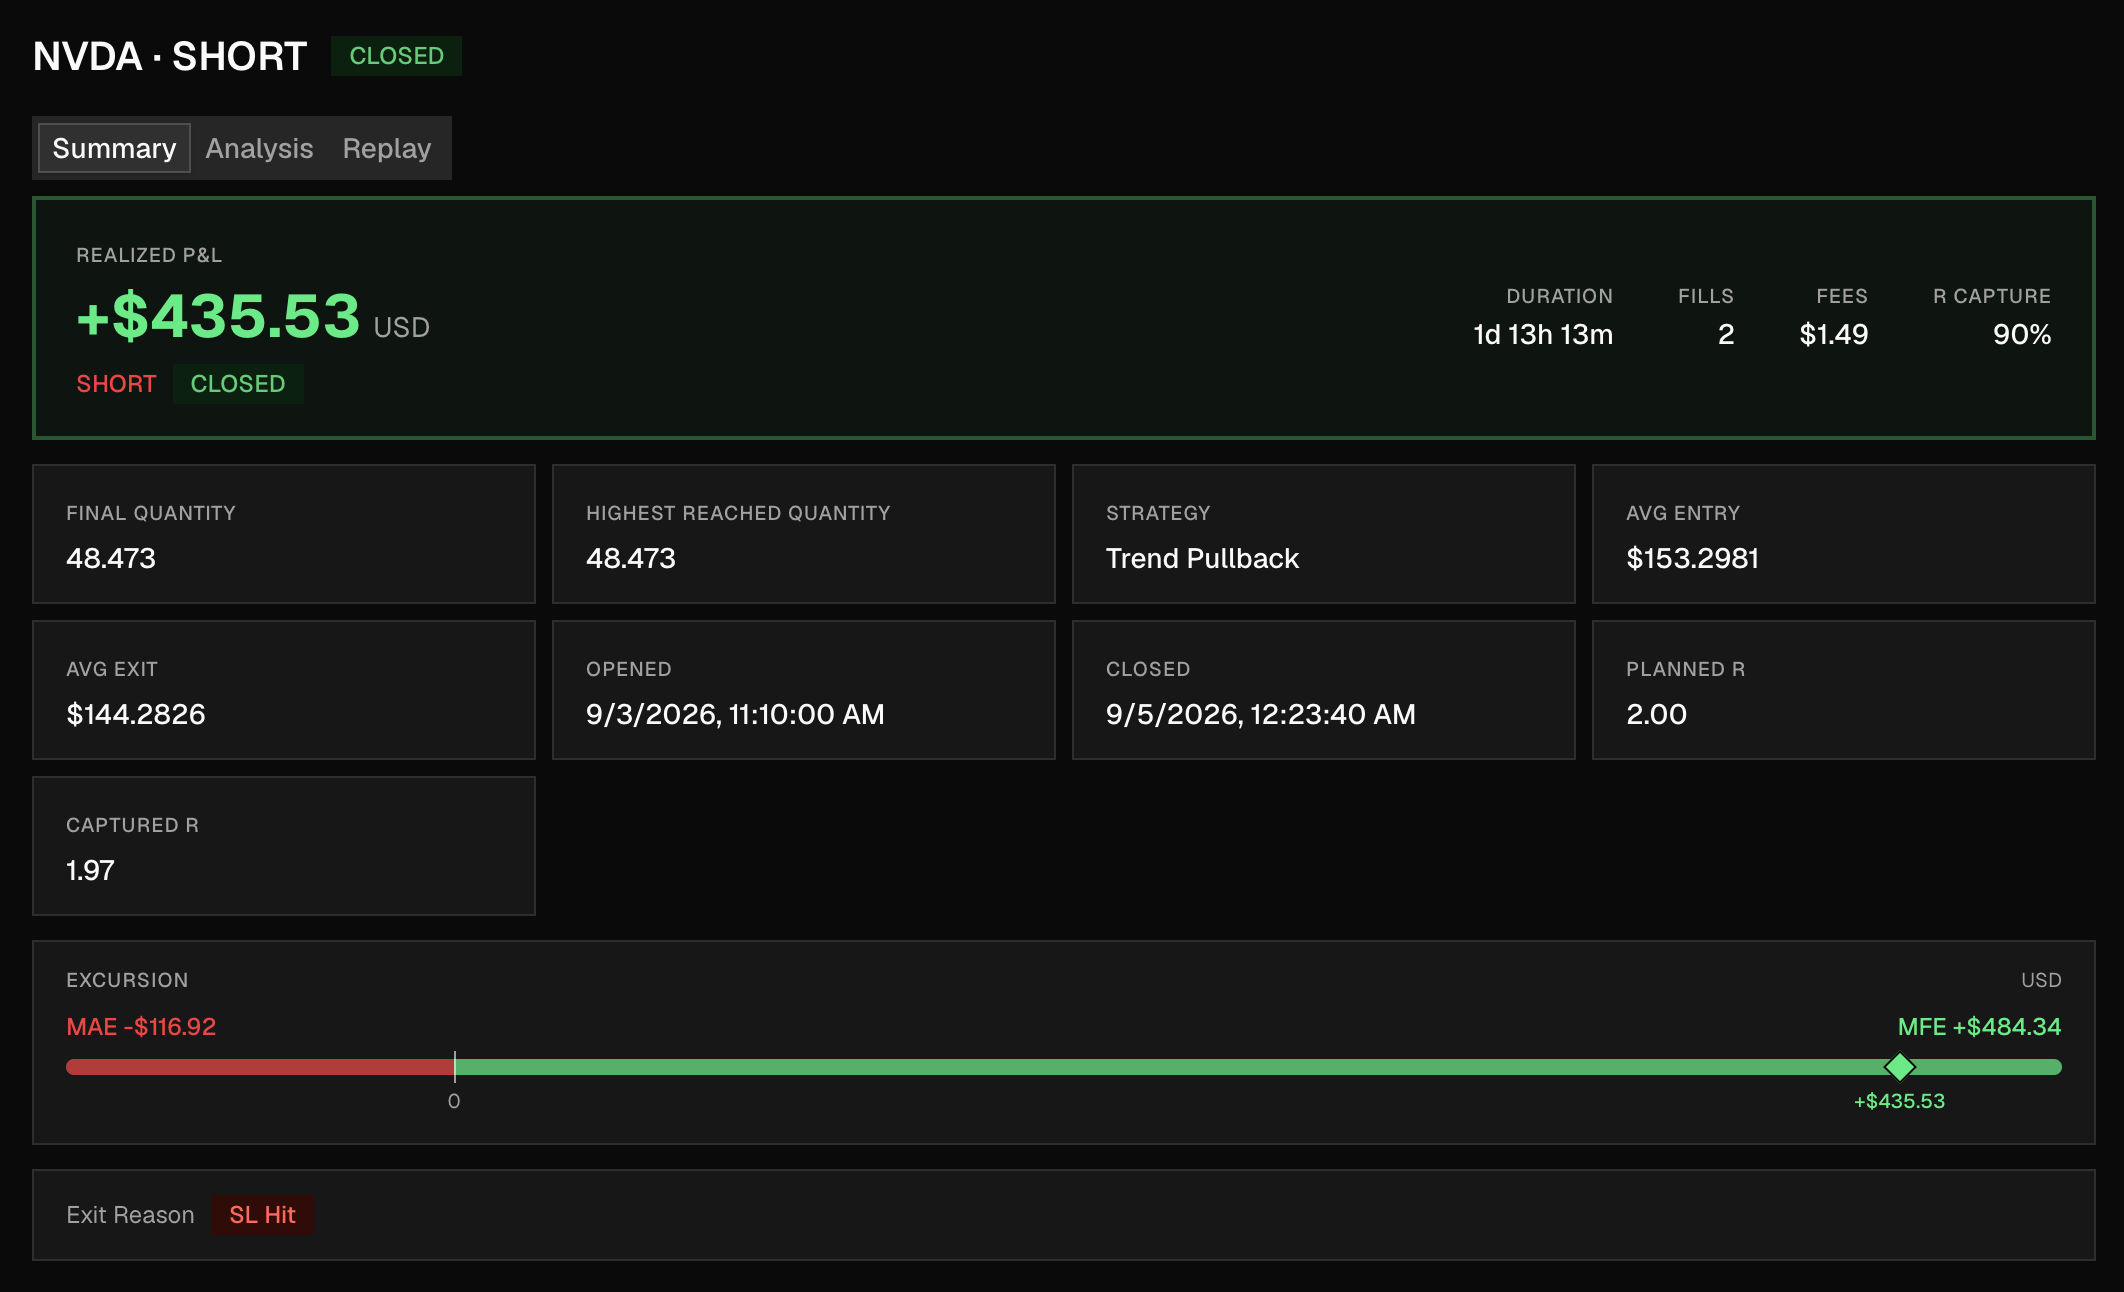Click the green diamond marker on excursion bar

(1899, 1067)
